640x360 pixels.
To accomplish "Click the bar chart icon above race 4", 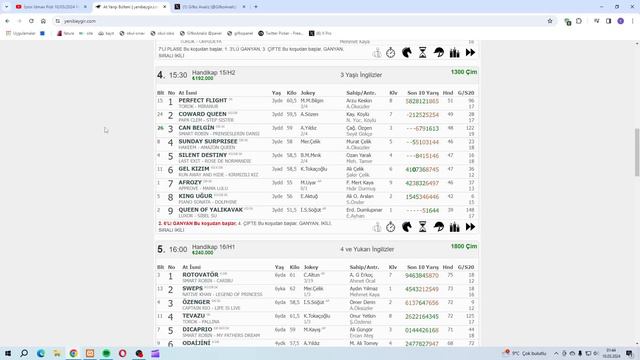I will click(454, 53).
